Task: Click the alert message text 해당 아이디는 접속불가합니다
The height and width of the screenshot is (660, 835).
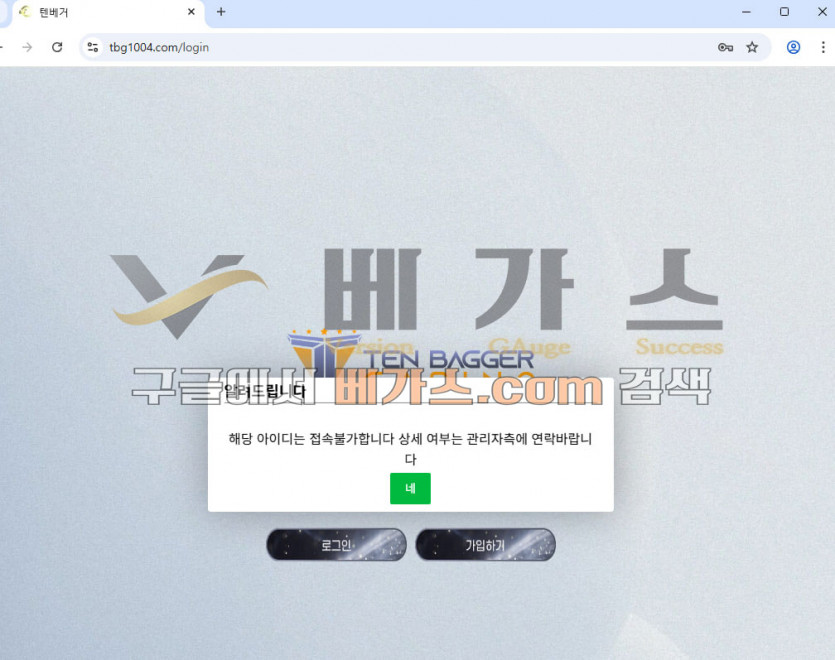Action: [311, 439]
